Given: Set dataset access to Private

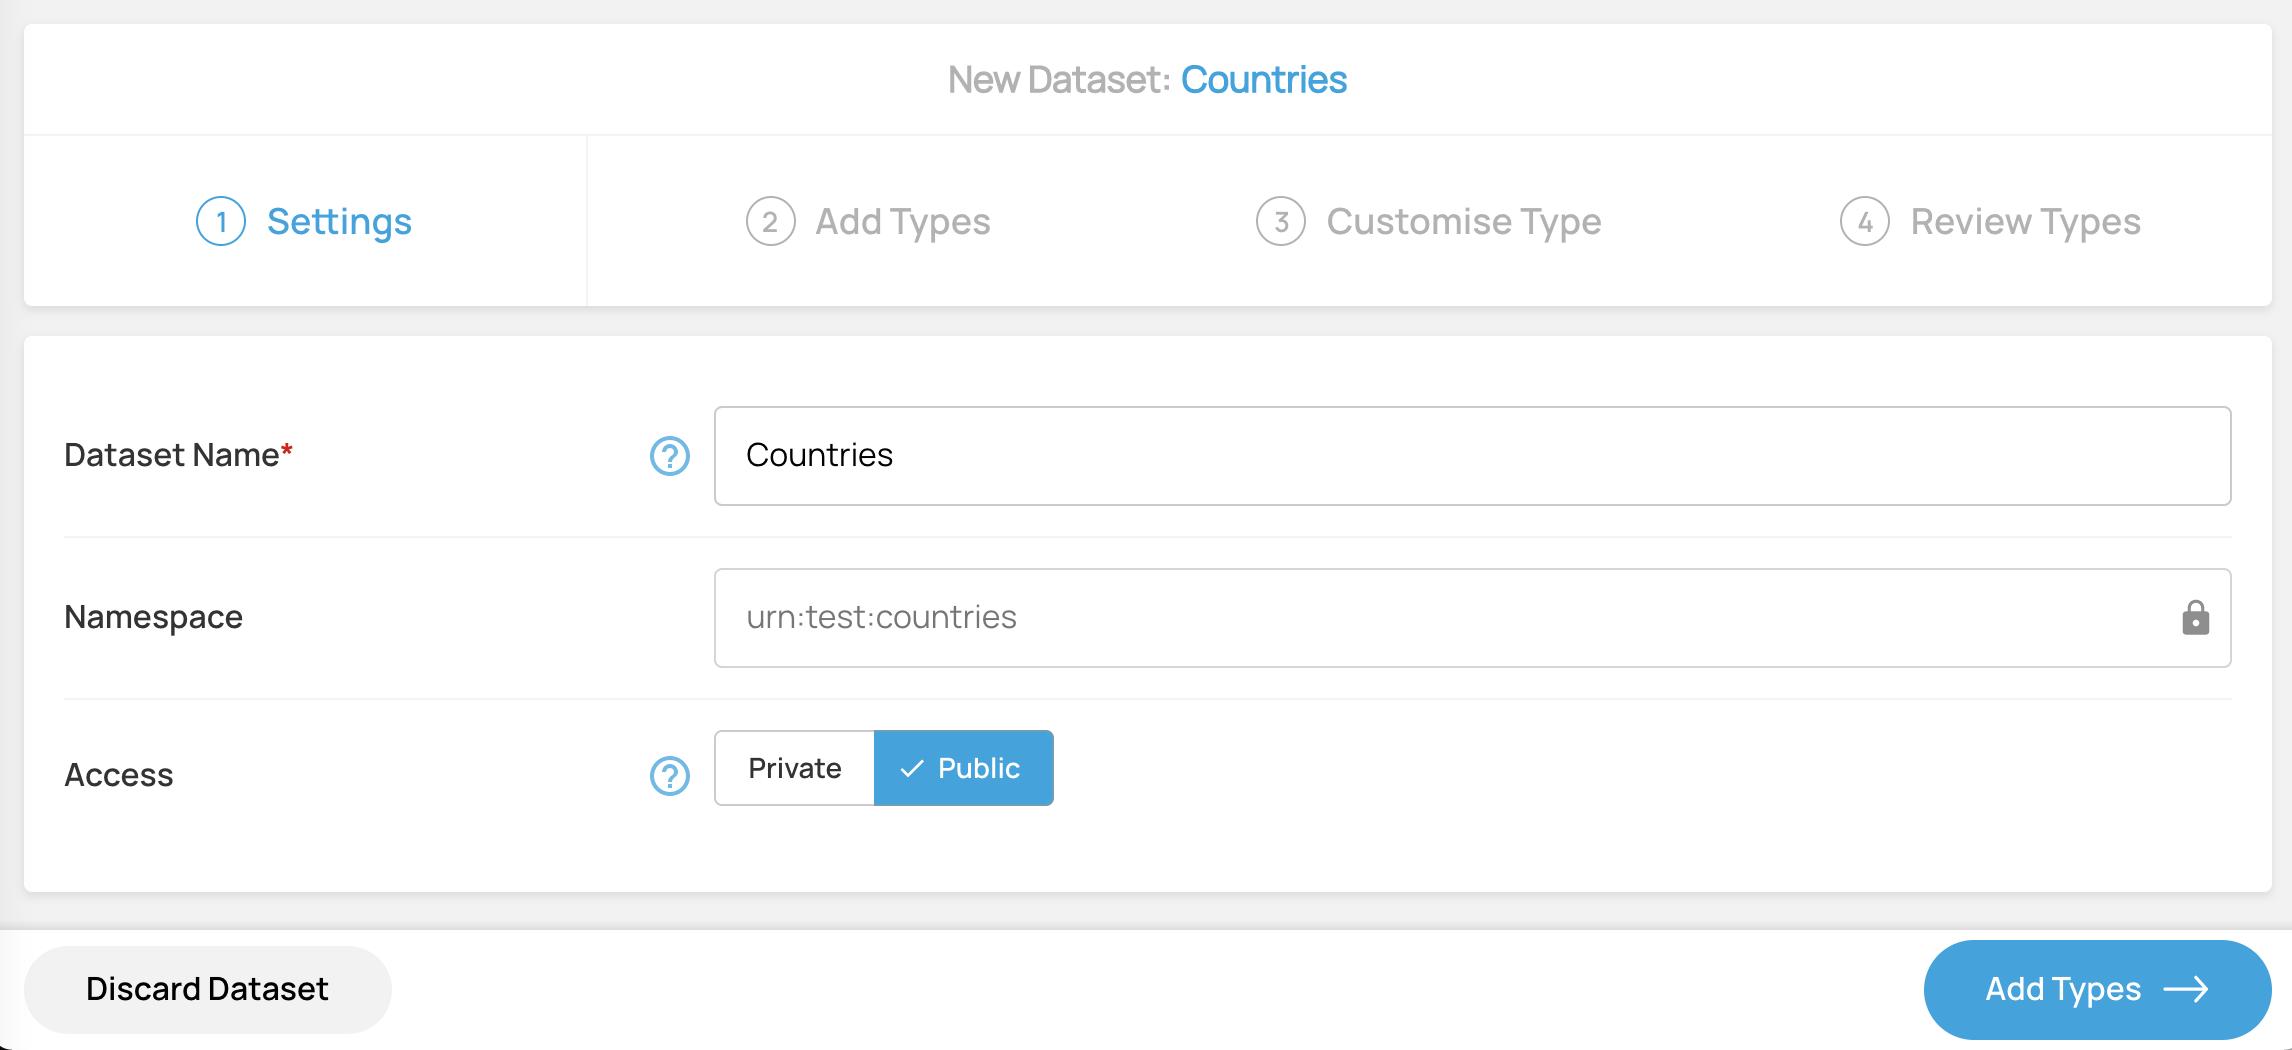Looking at the screenshot, I should (793, 768).
